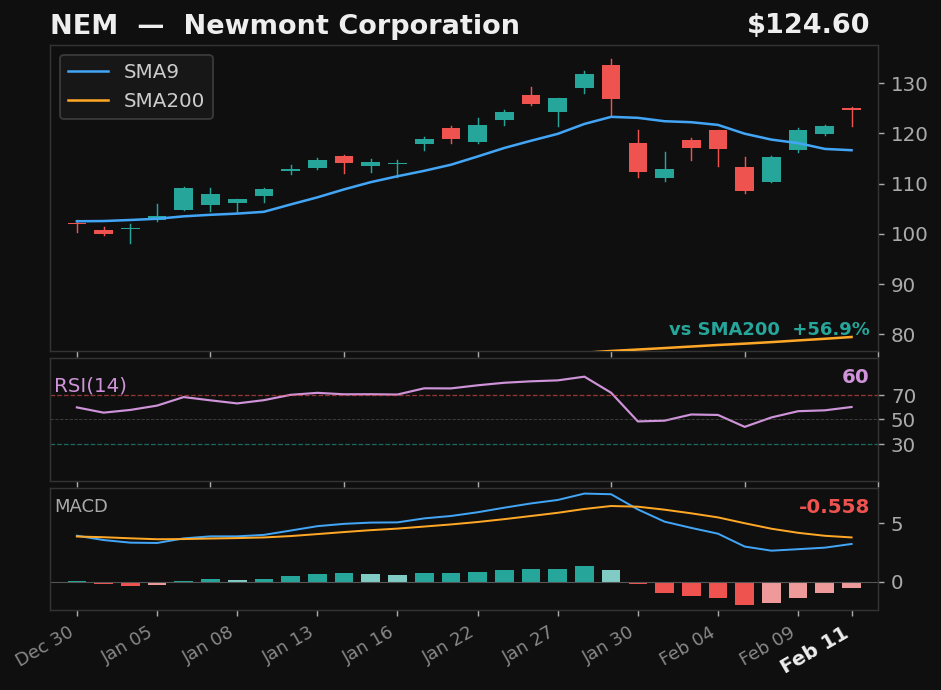The width and height of the screenshot is (941, 690).
Task: Click the RSI 50 axis tick label
Action: [x=903, y=421]
